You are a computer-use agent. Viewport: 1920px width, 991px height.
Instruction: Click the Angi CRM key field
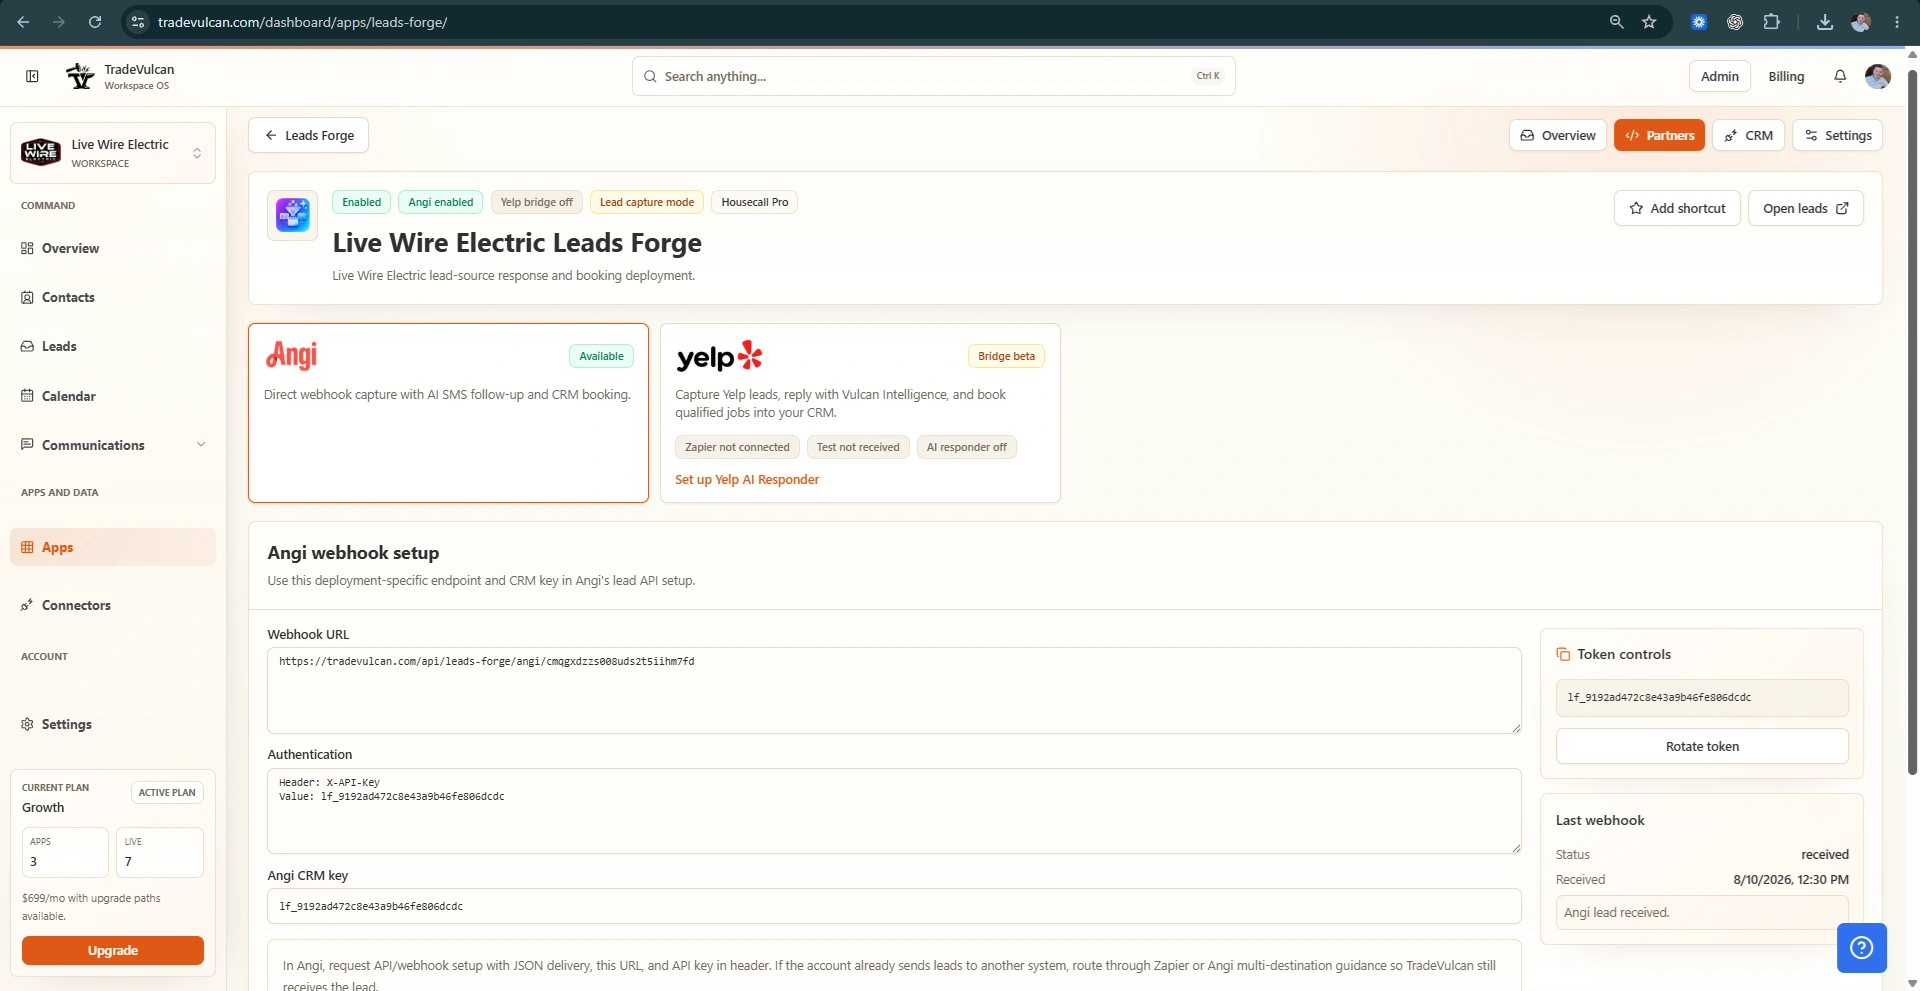894,906
